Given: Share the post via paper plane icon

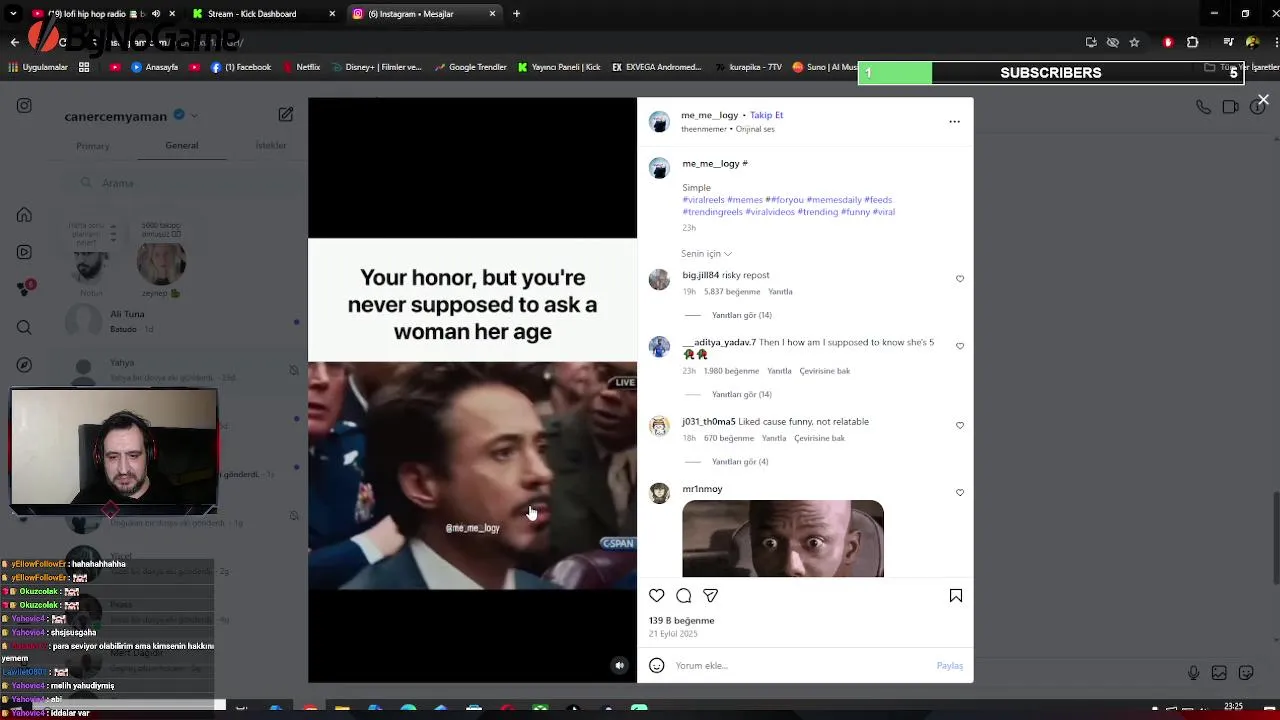Looking at the screenshot, I should pos(710,596).
